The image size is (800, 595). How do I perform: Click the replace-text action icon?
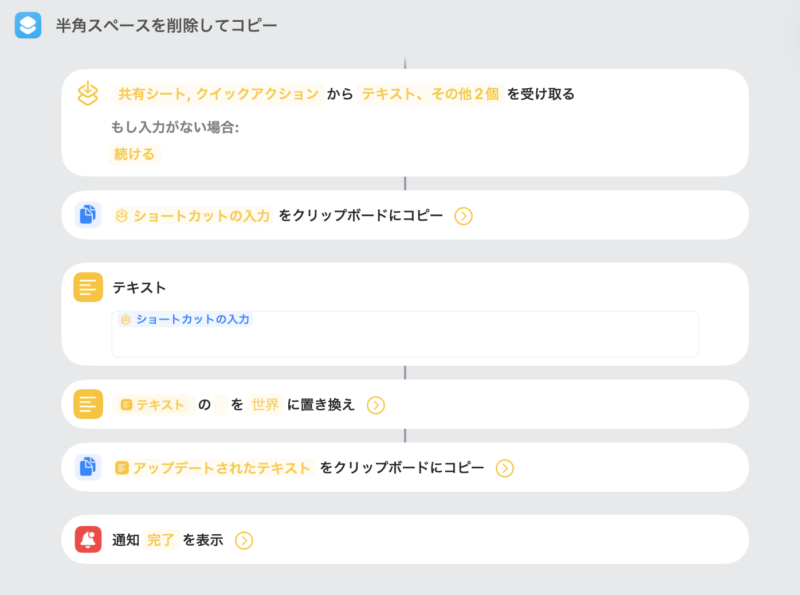pyautogui.click(x=88, y=404)
